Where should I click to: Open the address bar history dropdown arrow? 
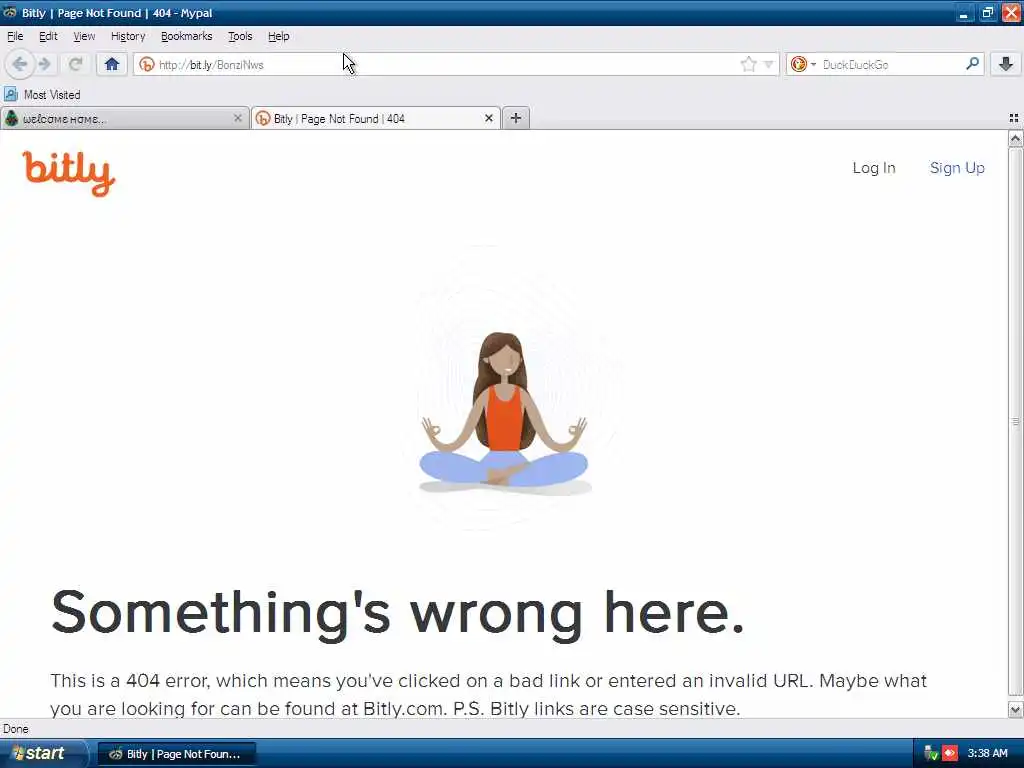pyautogui.click(x=769, y=64)
